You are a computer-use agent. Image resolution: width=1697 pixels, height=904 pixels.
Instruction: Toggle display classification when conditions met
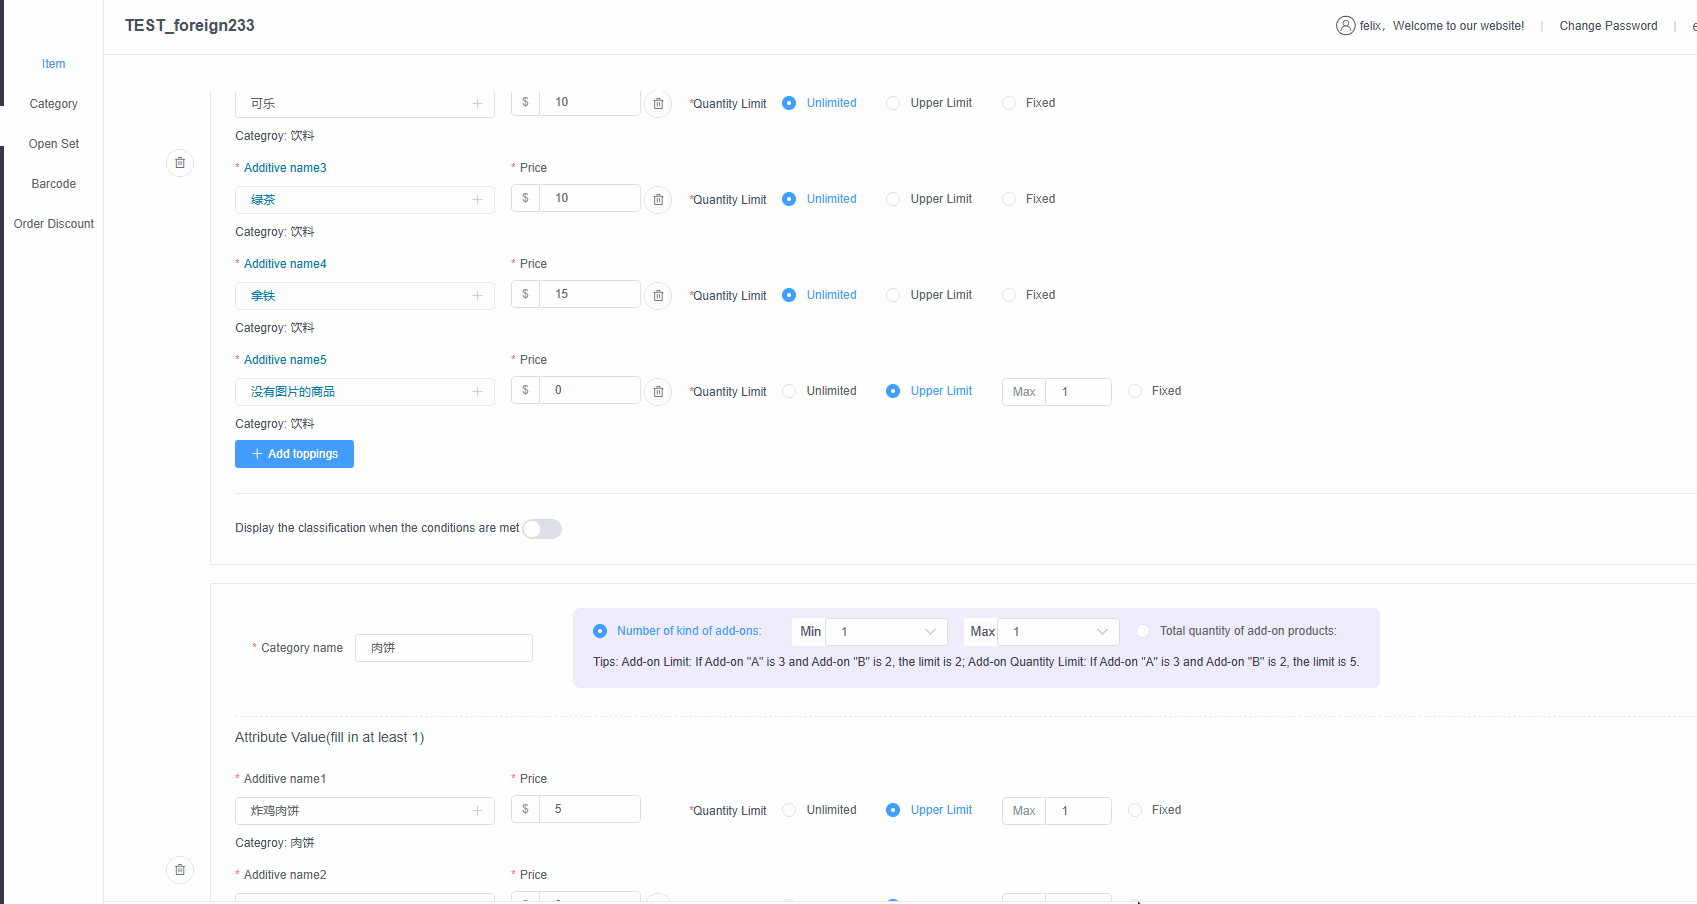542,529
